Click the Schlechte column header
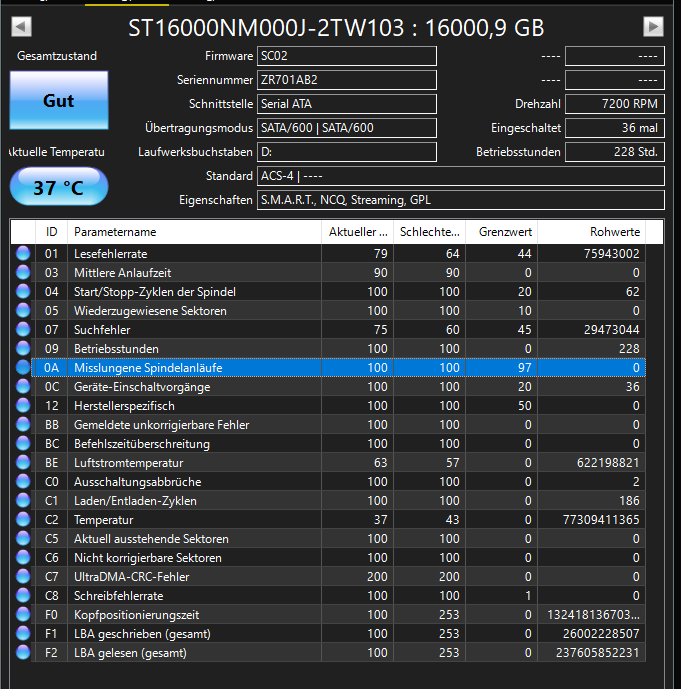Viewport: 681px width, 689px height. [x=430, y=232]
